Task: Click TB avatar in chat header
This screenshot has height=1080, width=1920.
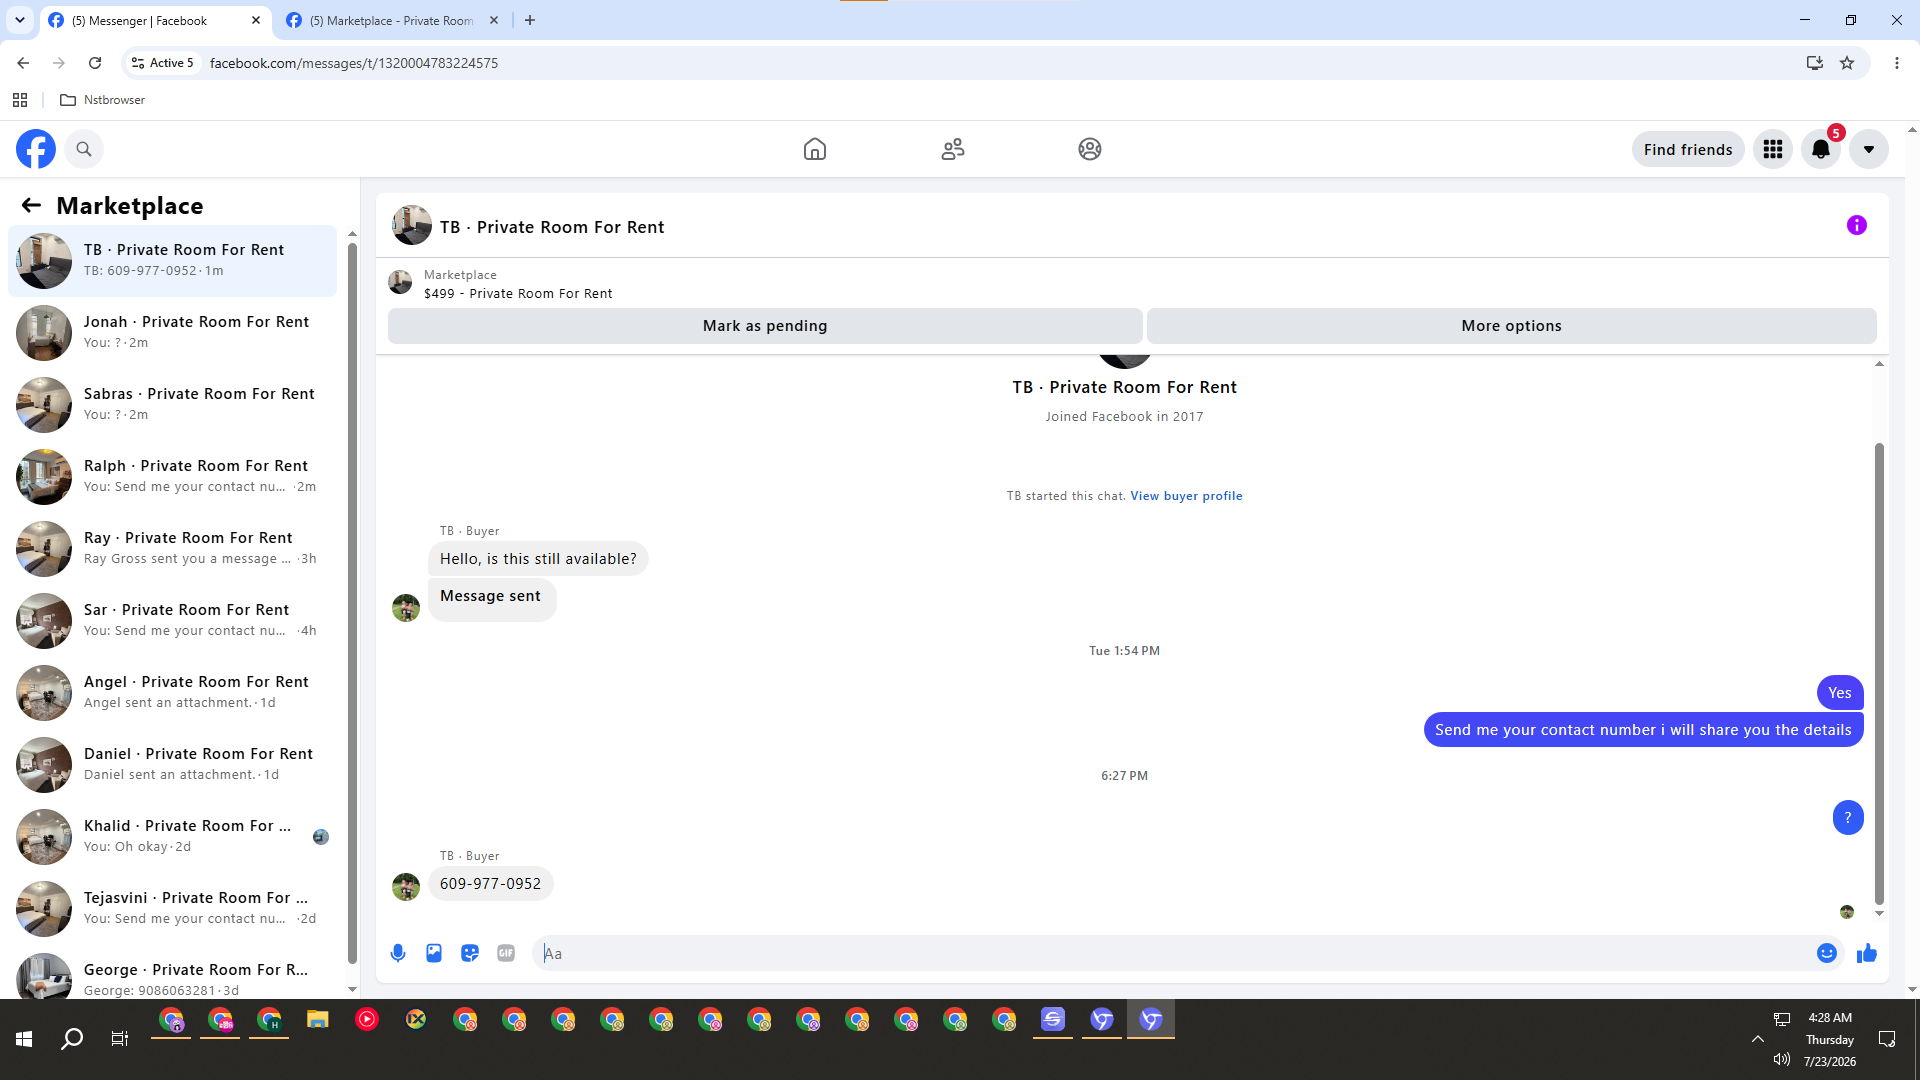Action: pyautogui.click(x=411, y=226)
